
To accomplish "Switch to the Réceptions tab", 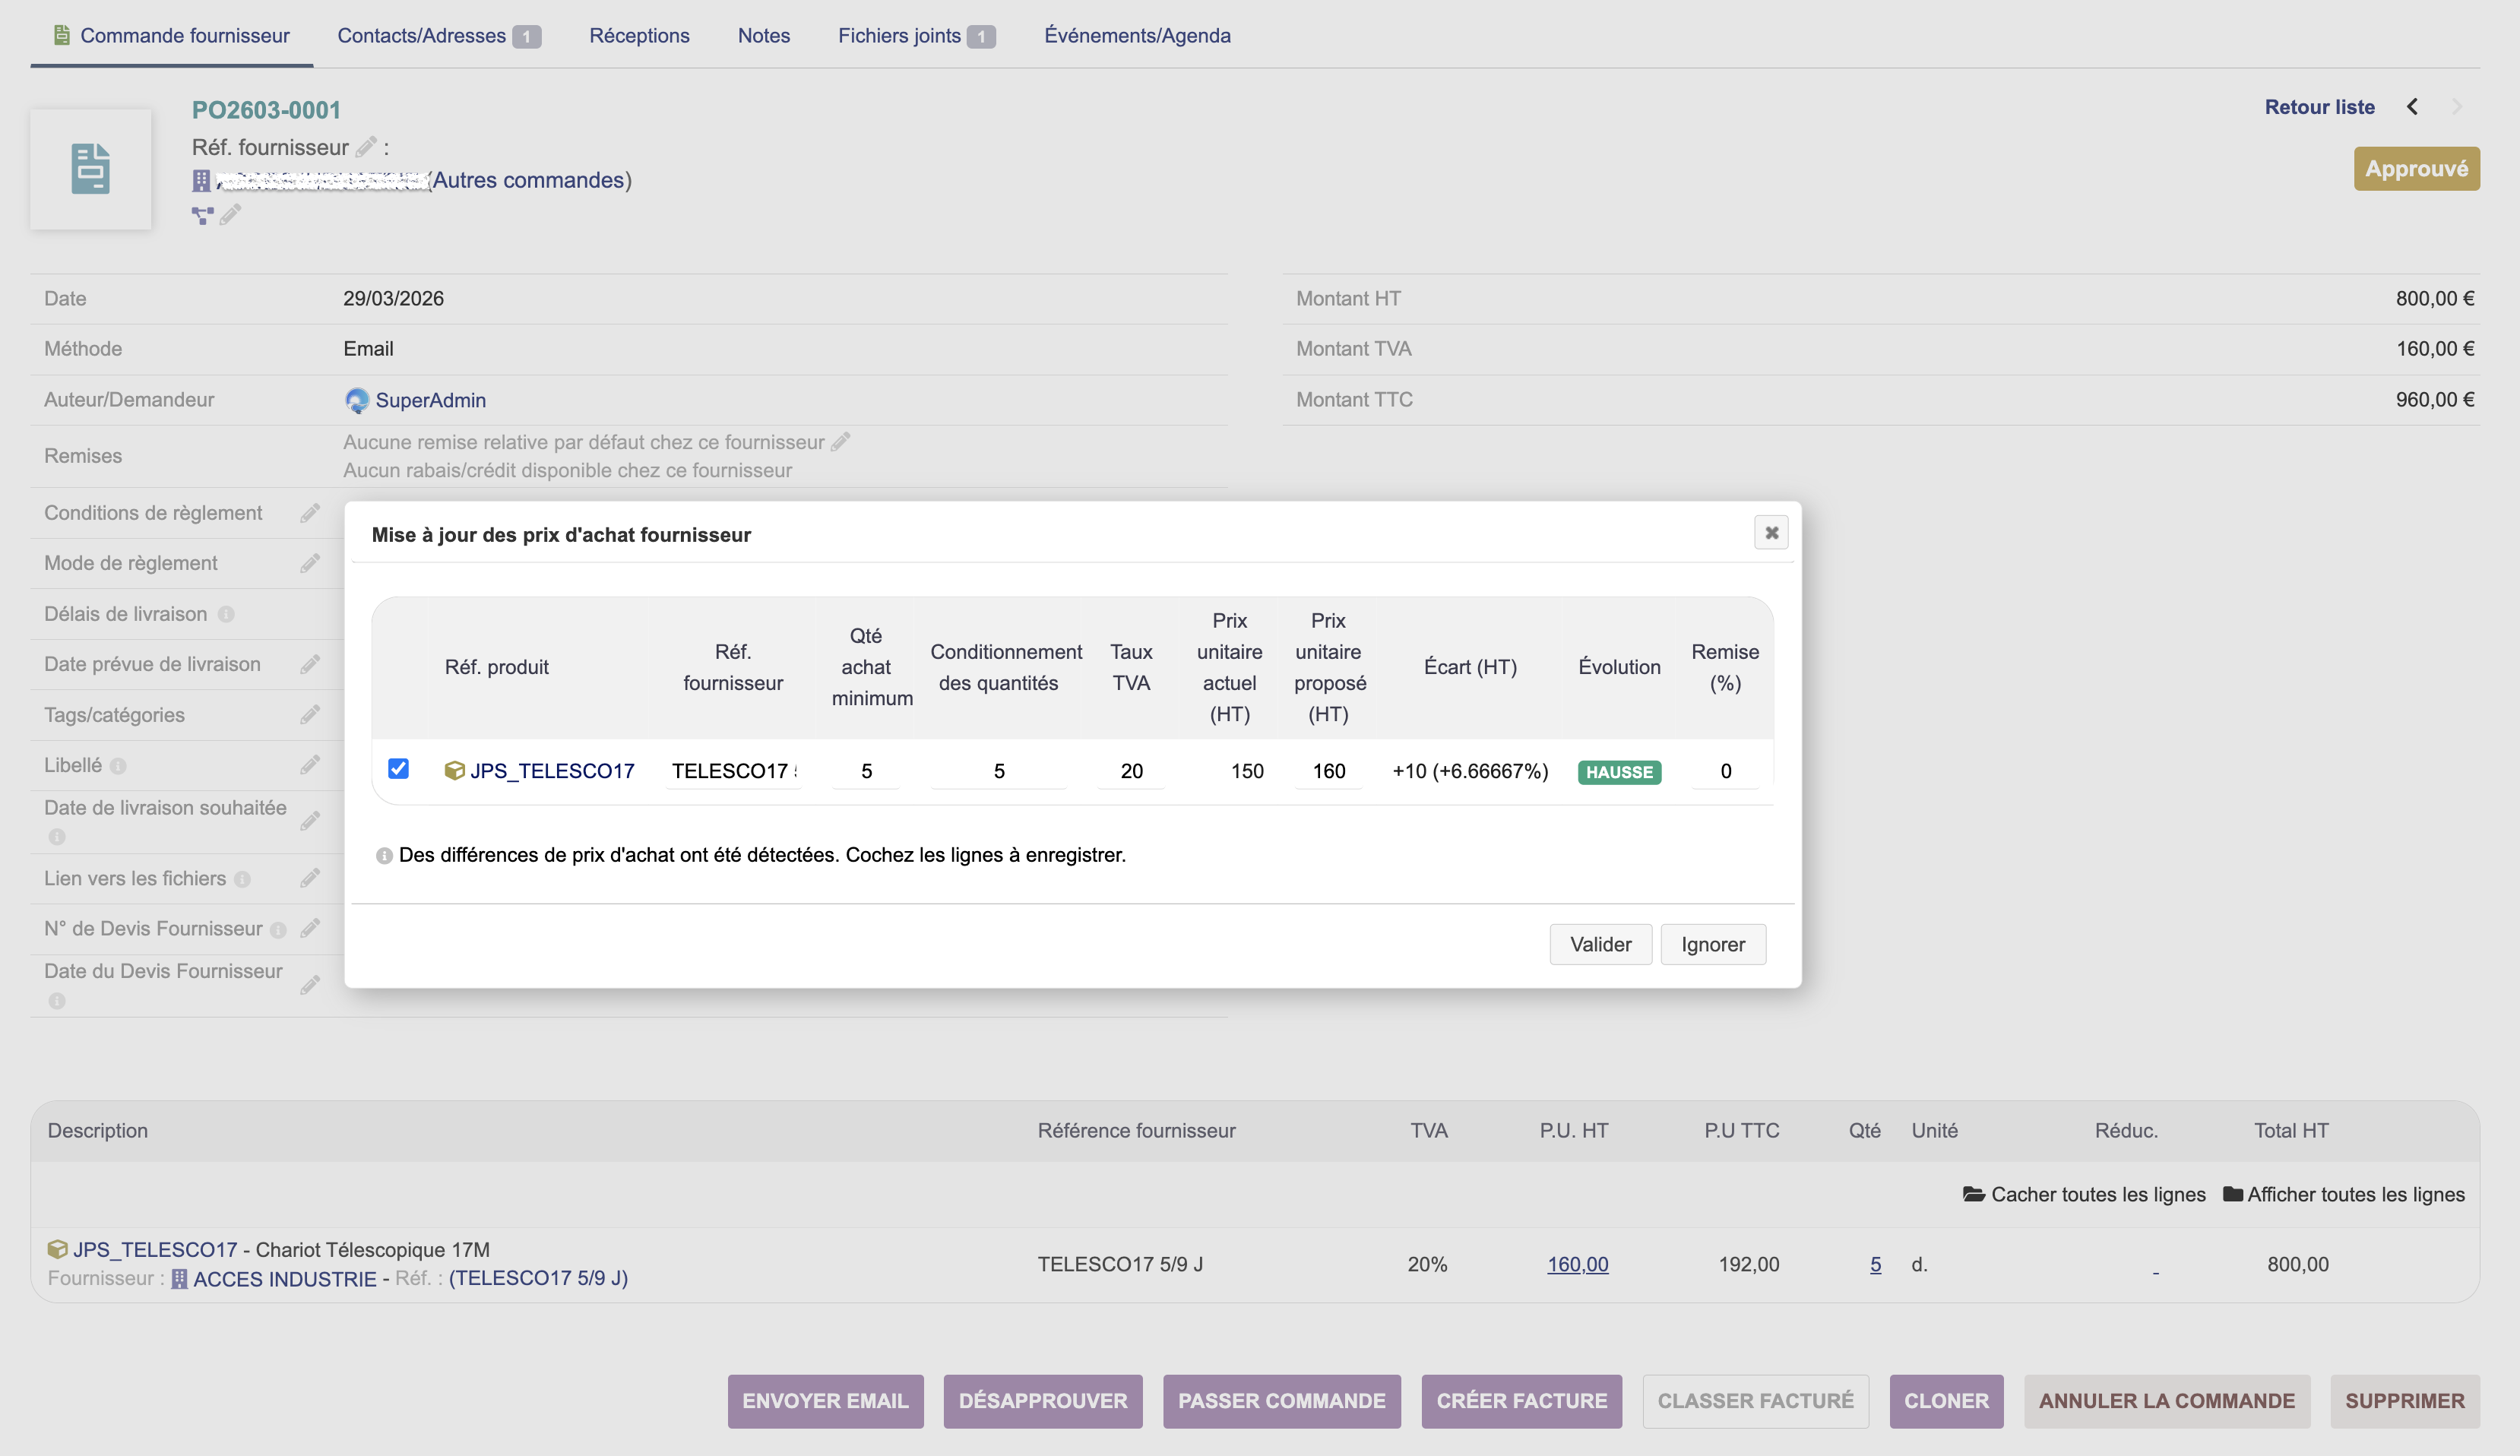I will pos(639,36).
